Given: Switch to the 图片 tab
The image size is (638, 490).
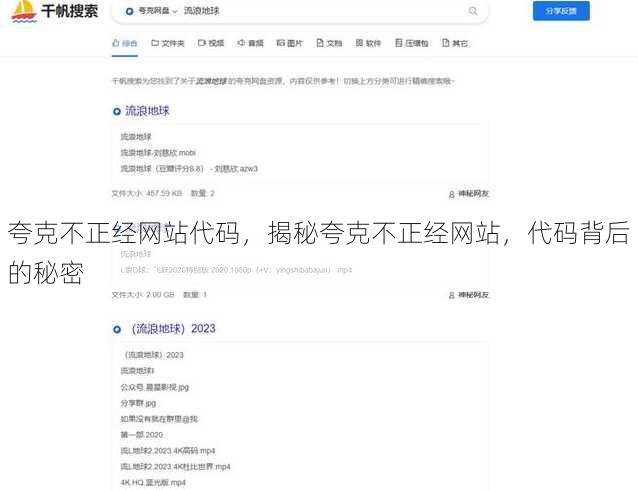Looking at the screenshot, I should tap(289, 43).
